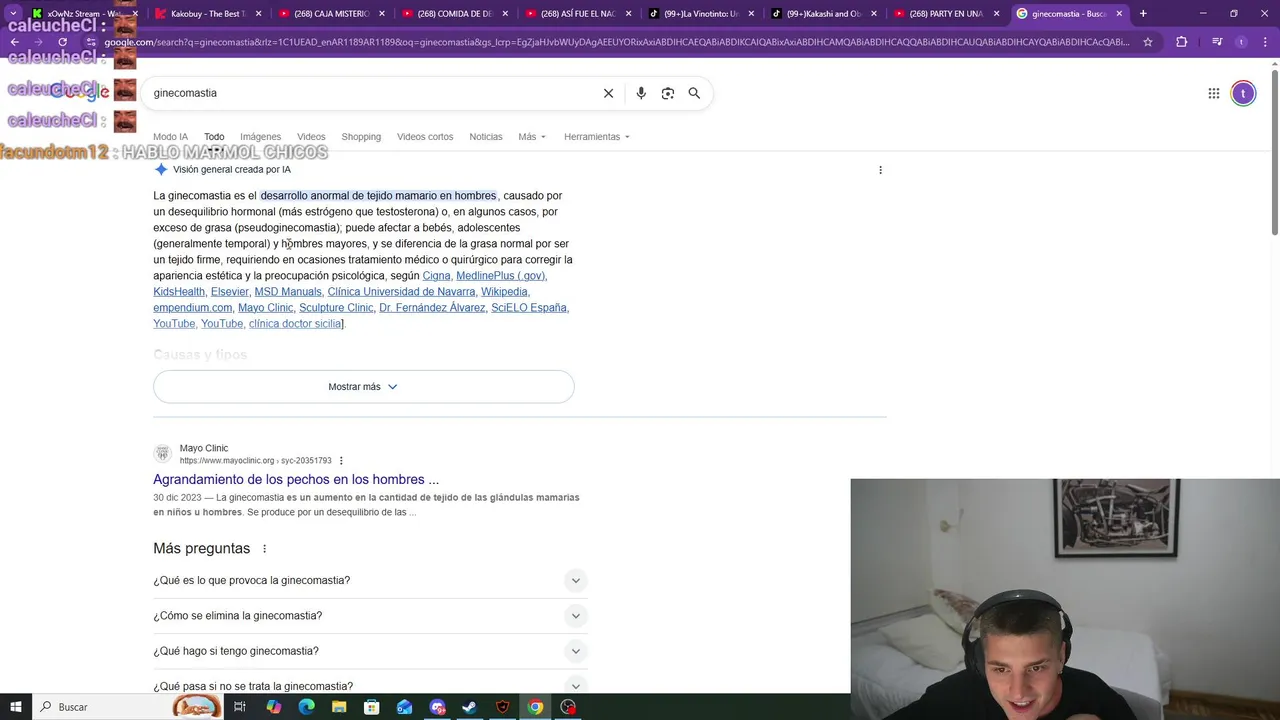Open the Sculpture Clinic source link

[x=336, y=308]
